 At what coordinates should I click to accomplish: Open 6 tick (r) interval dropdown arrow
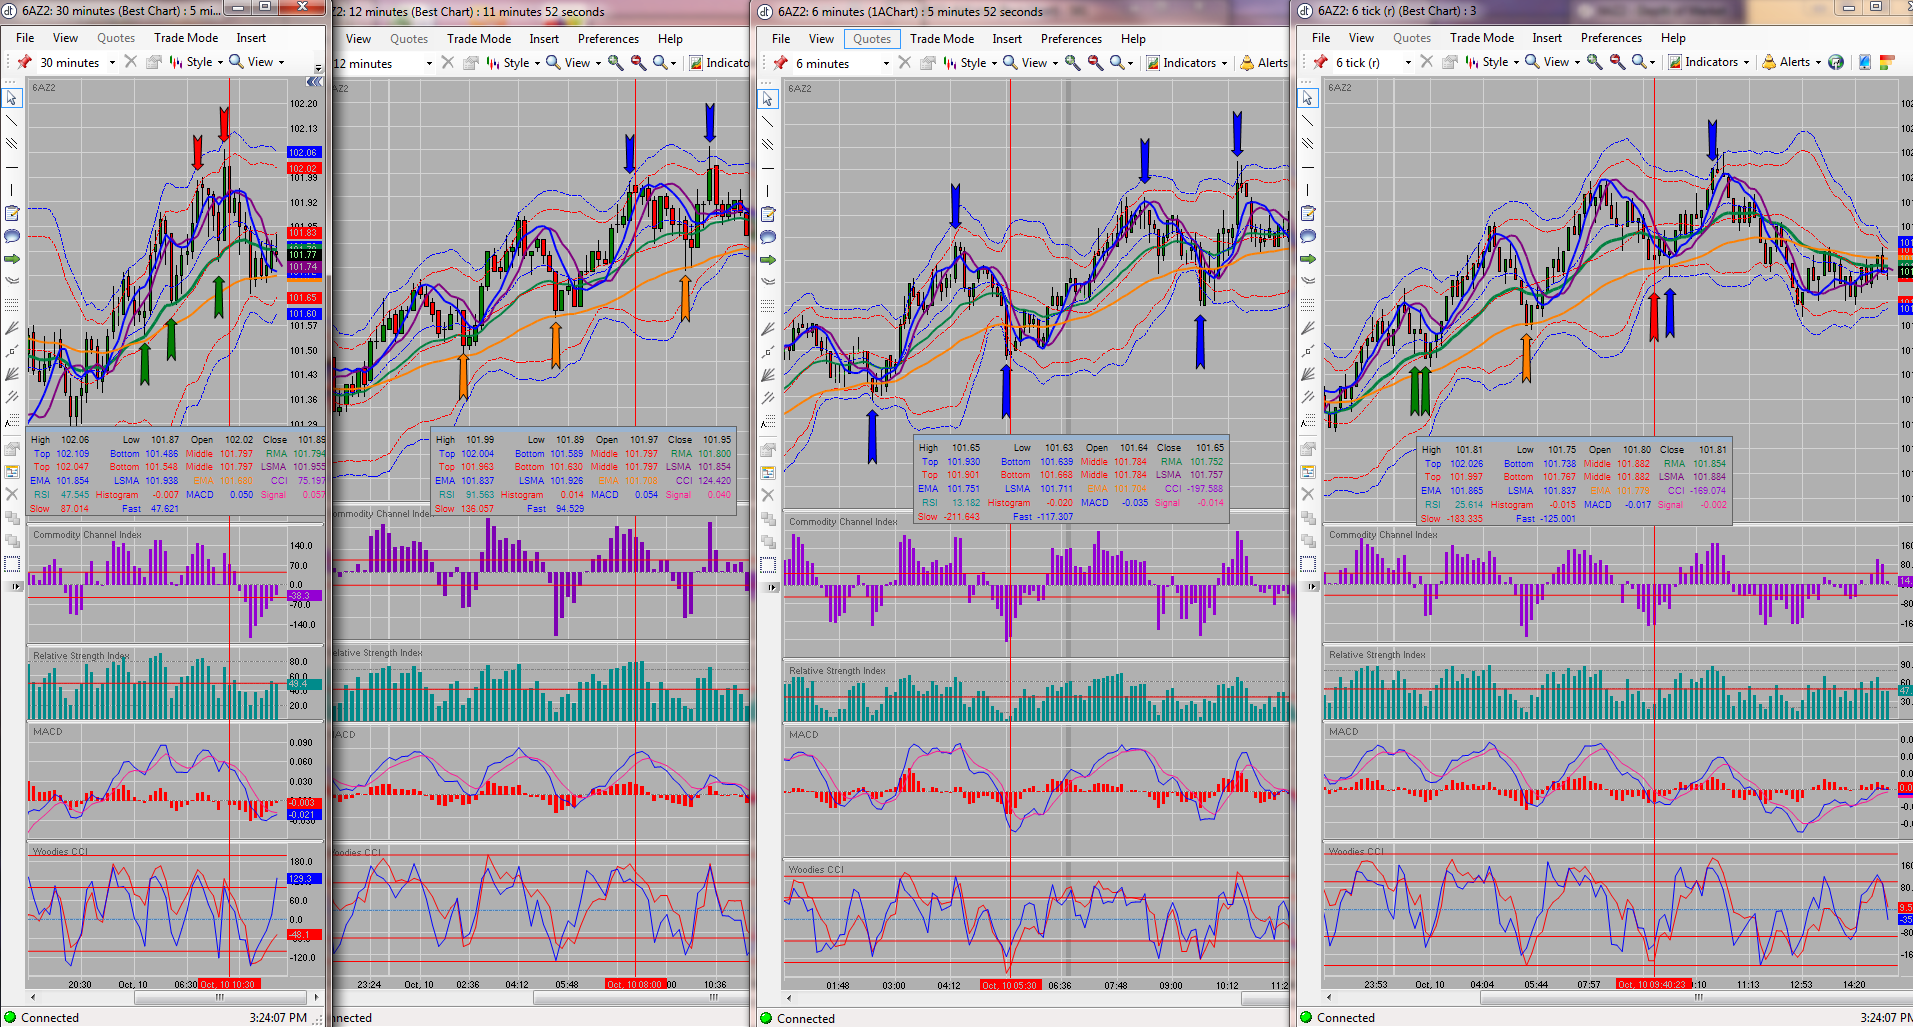click(x=1408, y=62)
